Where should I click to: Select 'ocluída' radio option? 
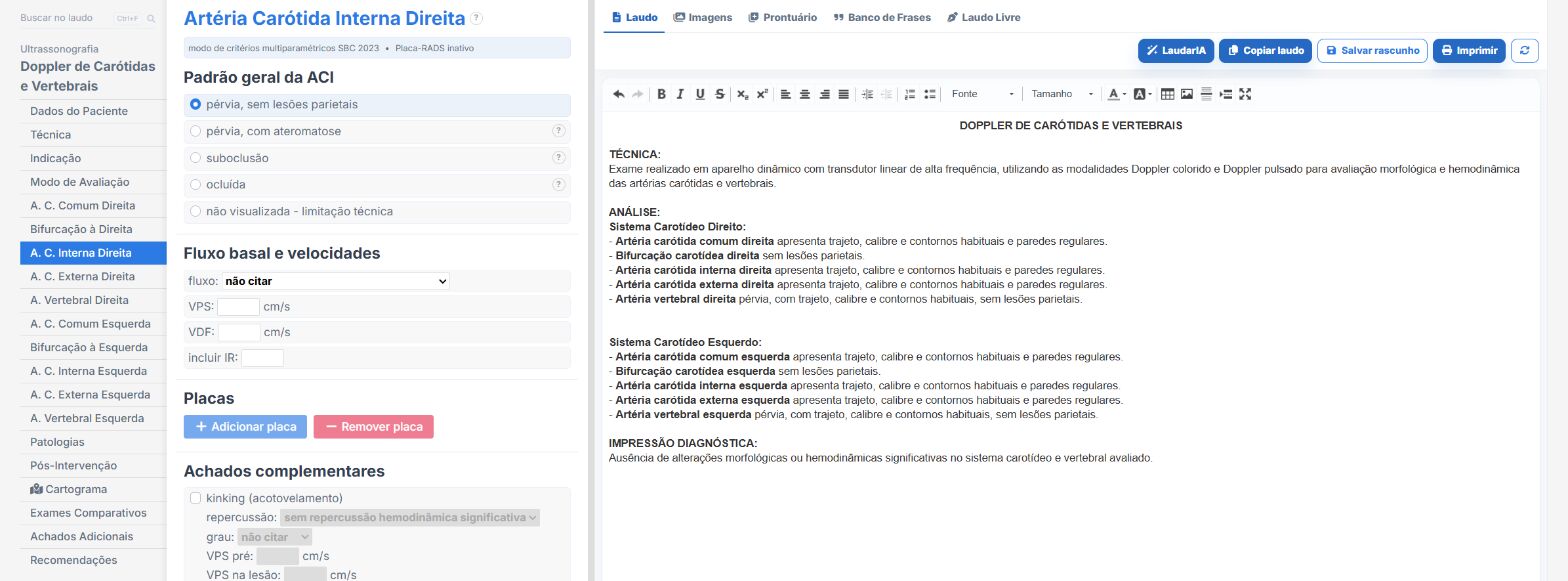pyautogui.click(x=196, y=184)
